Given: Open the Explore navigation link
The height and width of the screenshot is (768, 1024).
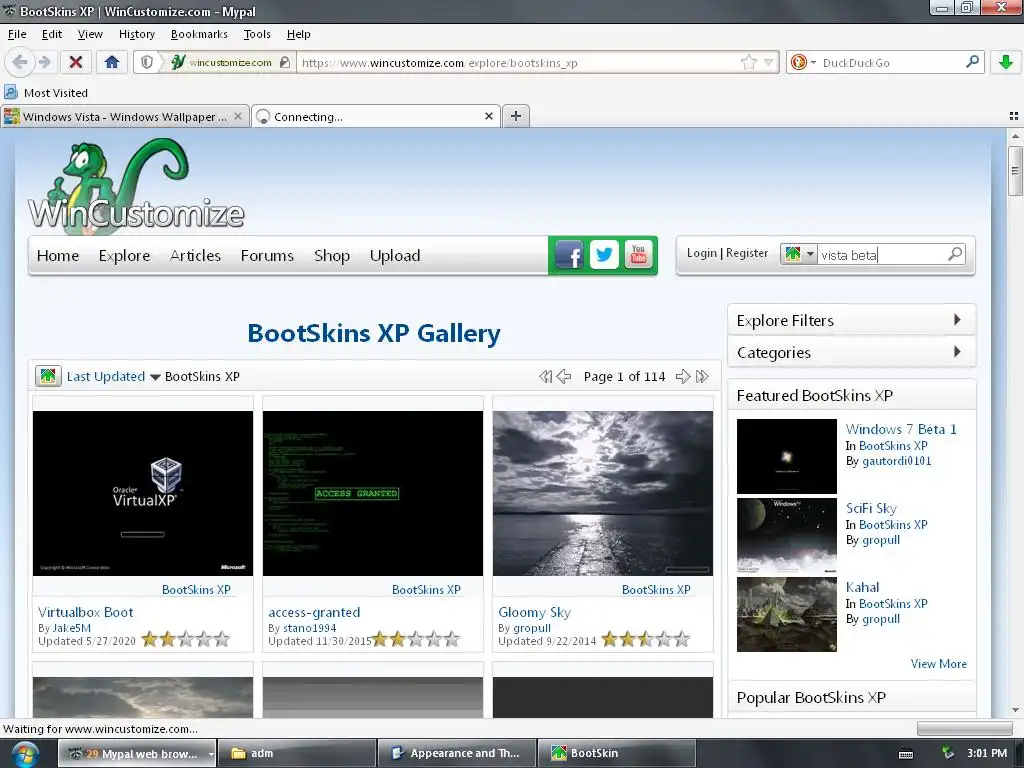Looking at the screenshot, I should 124,255.
